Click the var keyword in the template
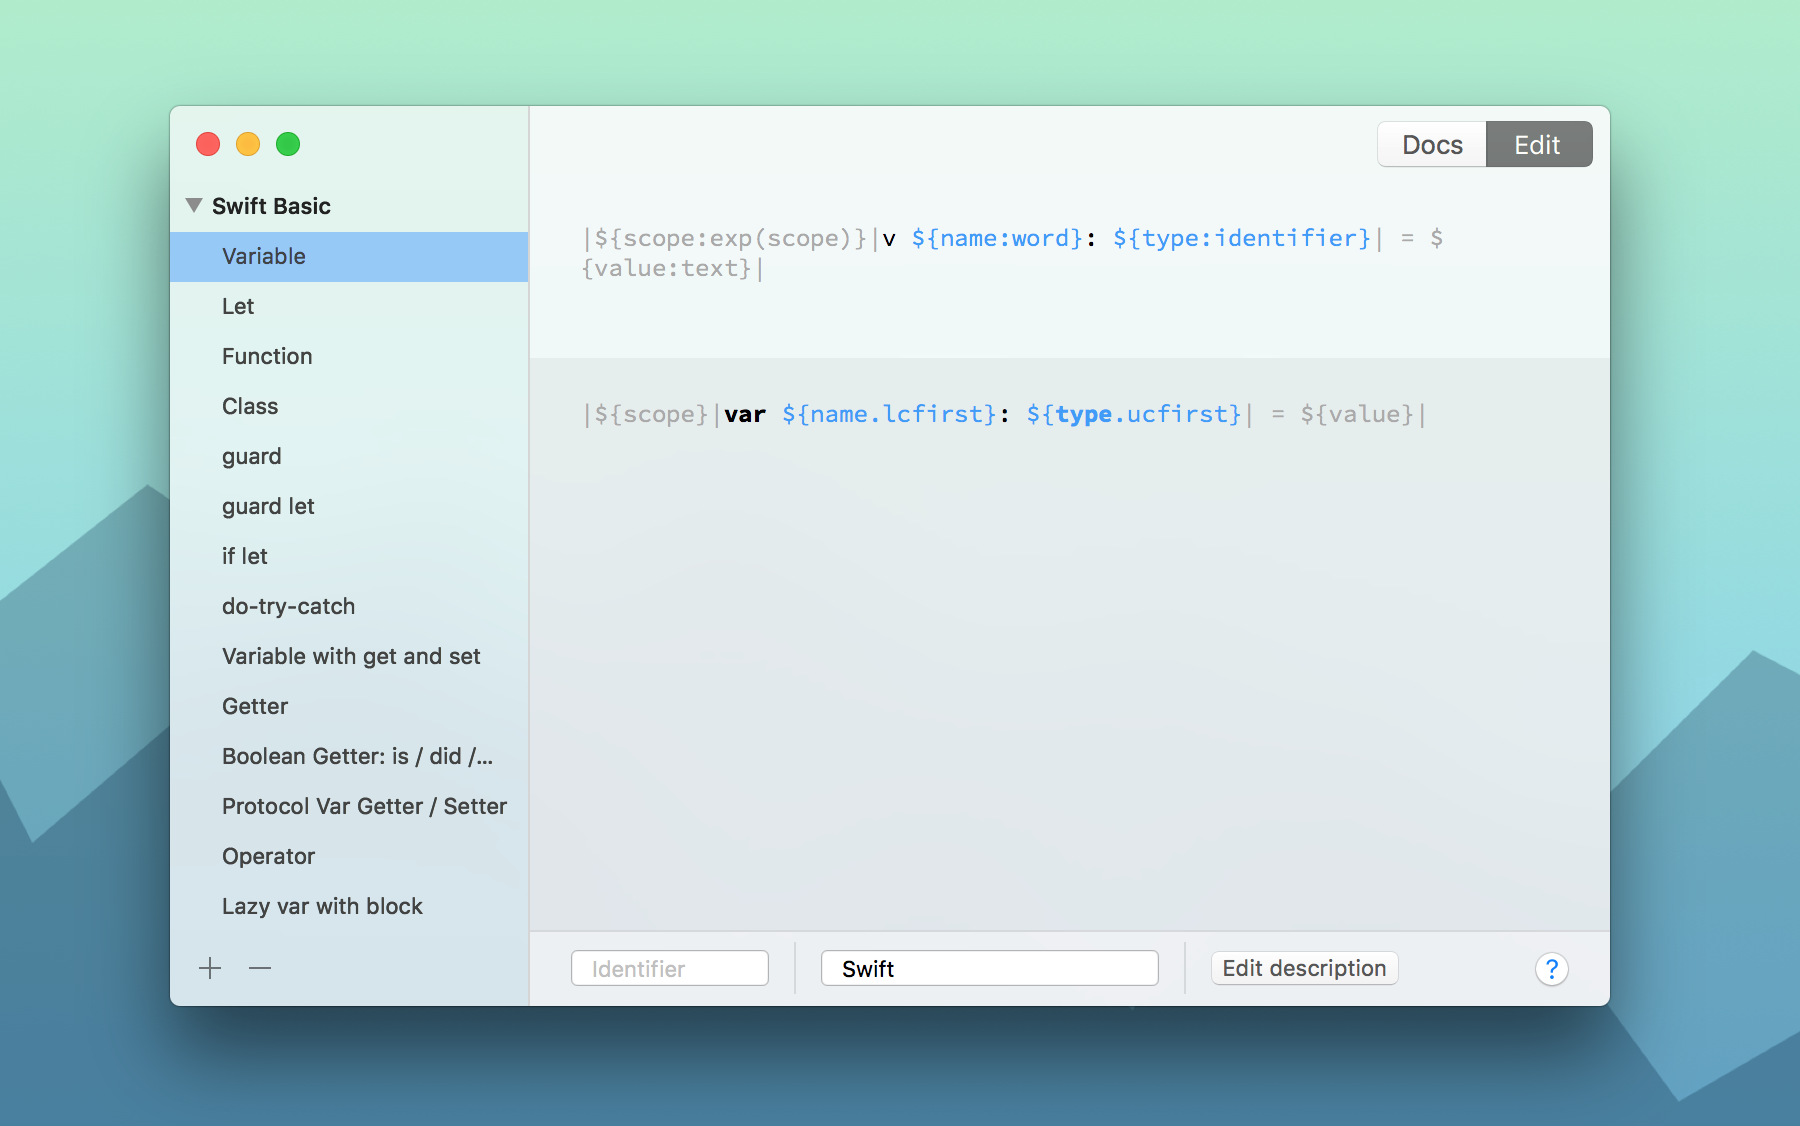Viewport: 1800px width, 1126px height. pyautogui.click(x=745, y=414)
